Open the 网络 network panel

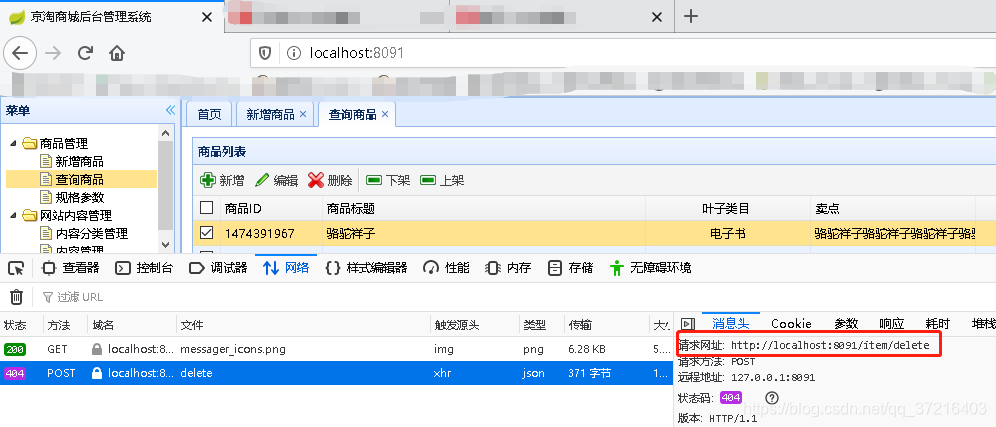(x=286, y=268)
